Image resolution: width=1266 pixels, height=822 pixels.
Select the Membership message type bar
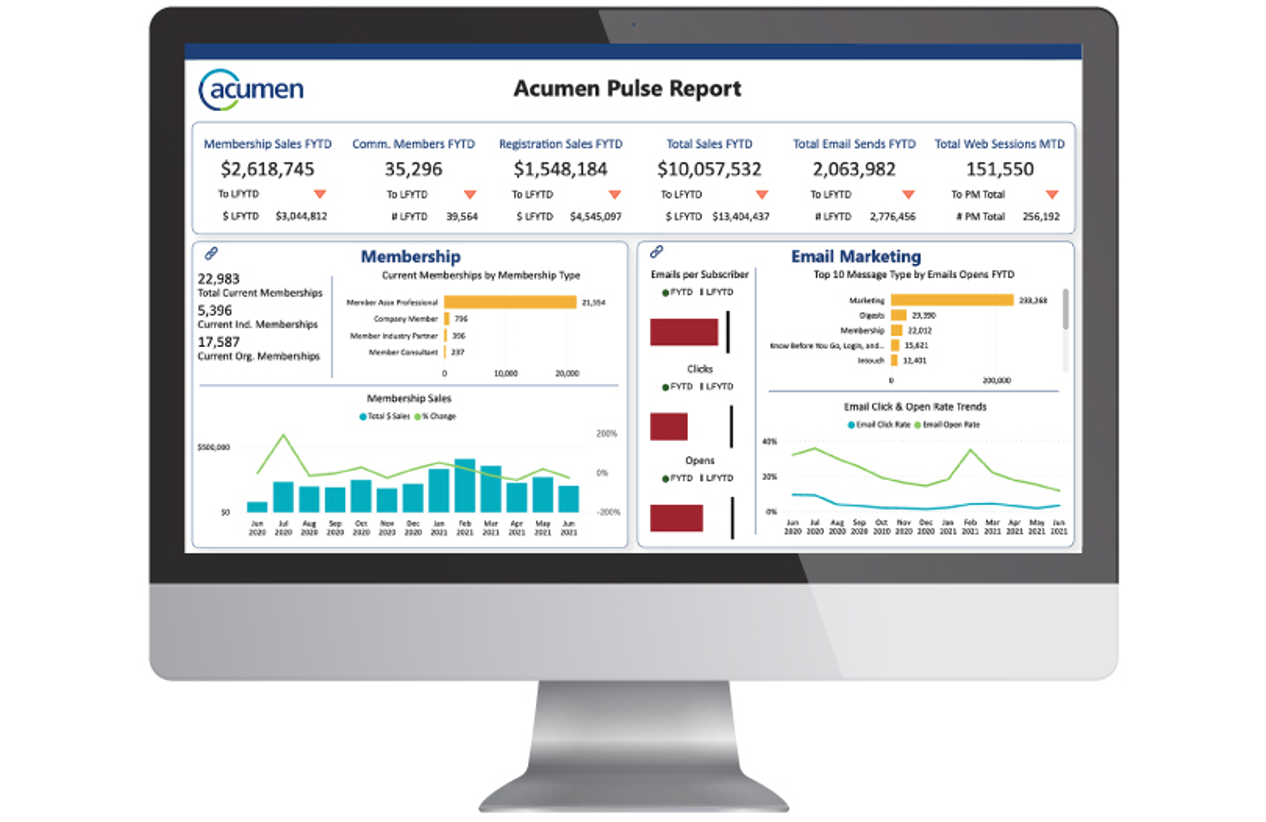click(x=897, y=330)
